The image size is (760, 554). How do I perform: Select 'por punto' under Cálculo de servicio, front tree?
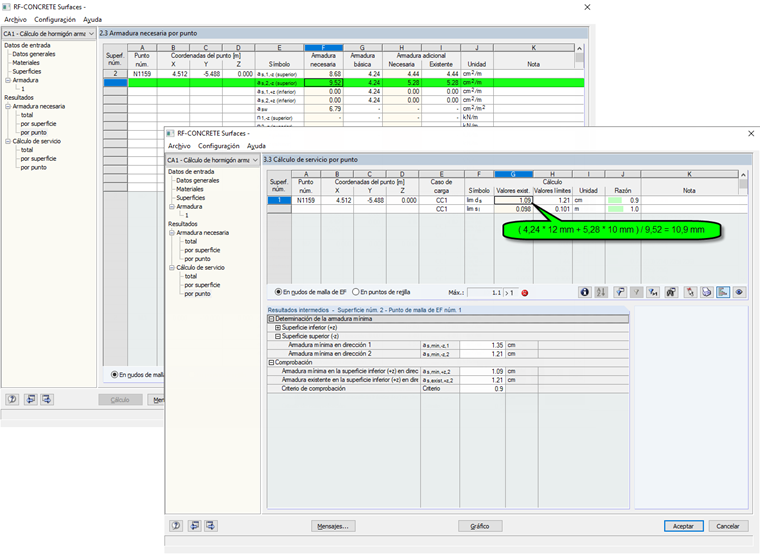click(x=197, y=294)
